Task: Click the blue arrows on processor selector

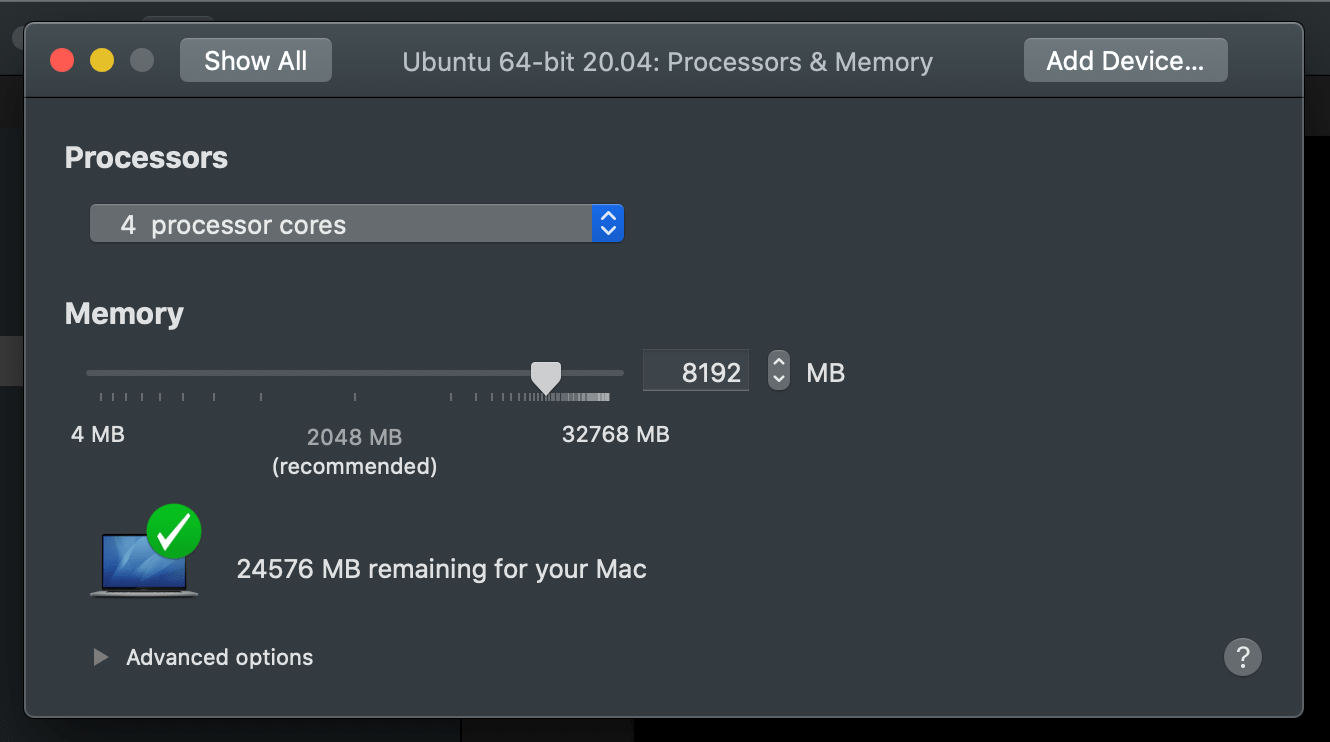Action: tap(607, 224)
